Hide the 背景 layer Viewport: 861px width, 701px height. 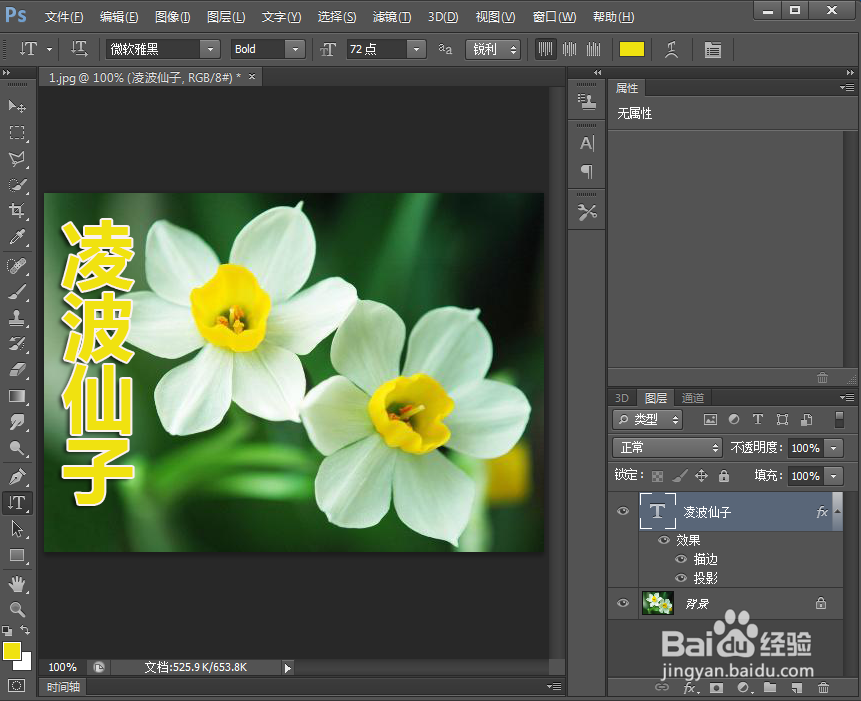tap(623, 603)
